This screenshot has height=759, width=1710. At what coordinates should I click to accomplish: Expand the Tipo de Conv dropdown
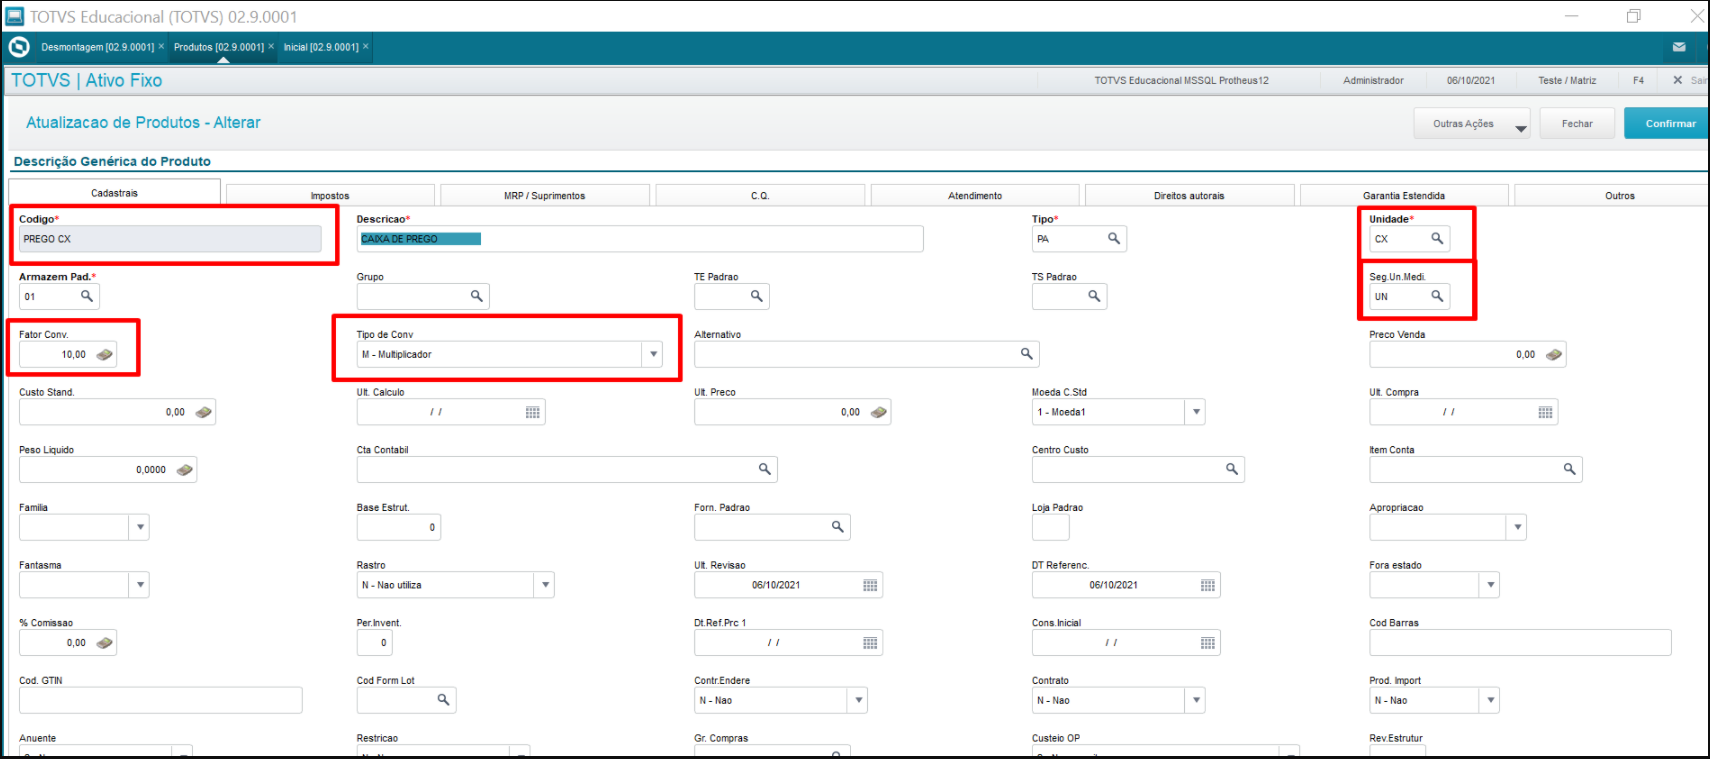pos(653,354)
